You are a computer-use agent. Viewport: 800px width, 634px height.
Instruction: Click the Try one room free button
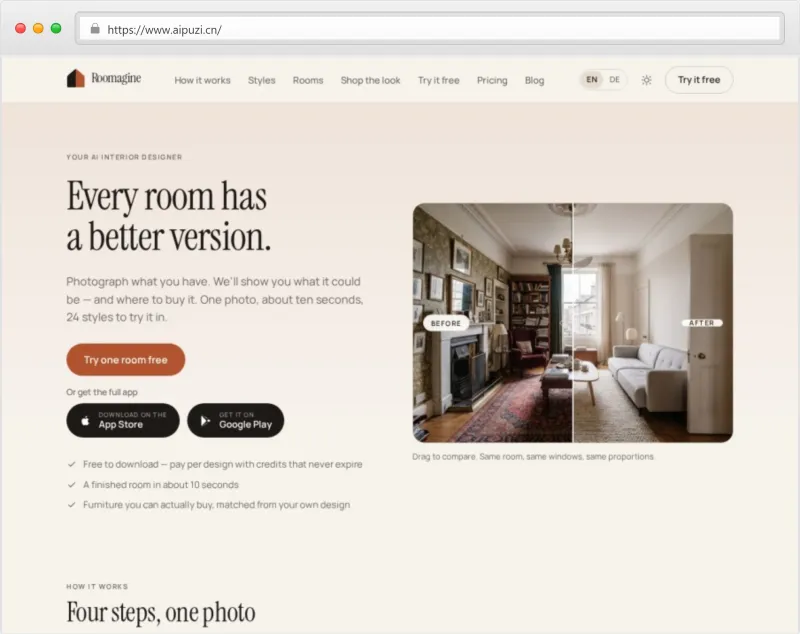[126, 360]
